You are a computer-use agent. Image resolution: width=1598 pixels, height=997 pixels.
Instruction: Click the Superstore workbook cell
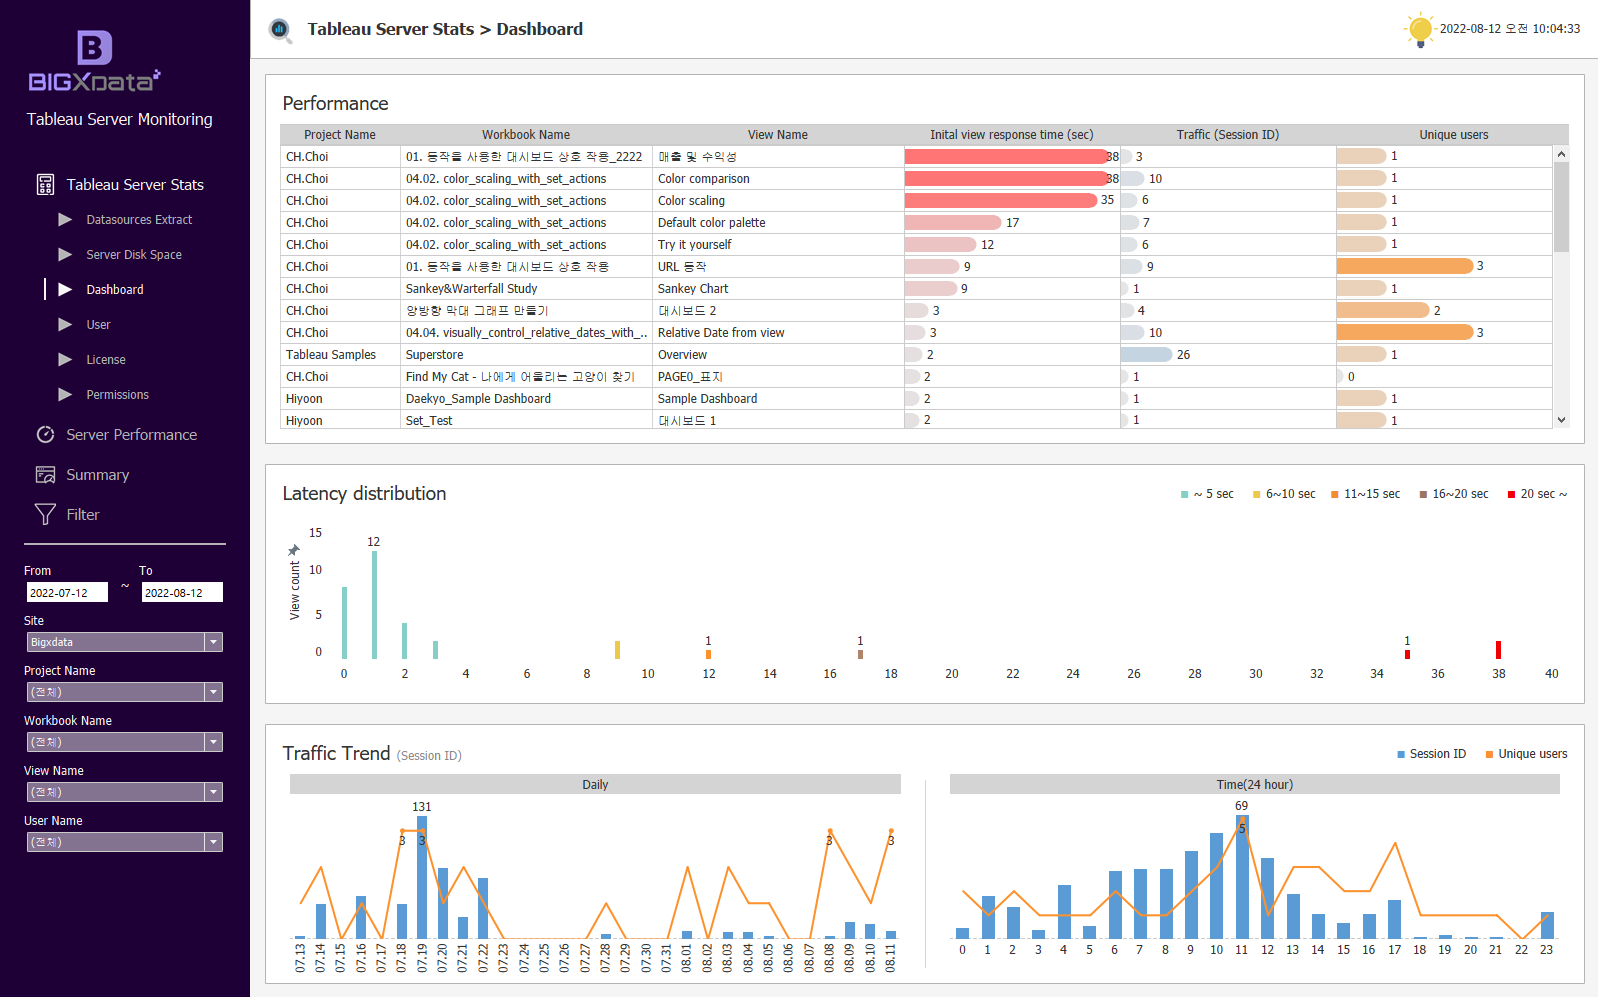click(x=527, y=355)
